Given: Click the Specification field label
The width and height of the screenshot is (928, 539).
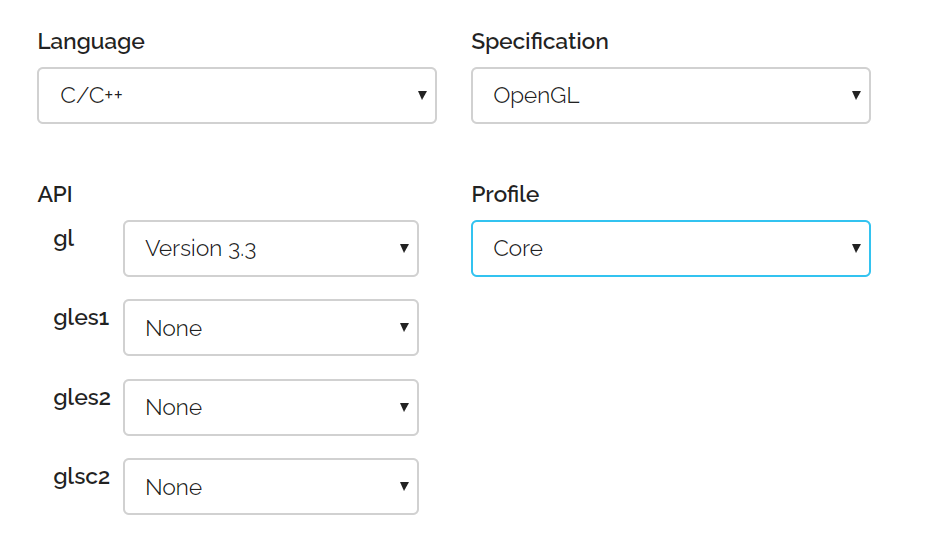Looking at the screenshot, I should (x=540, y=42).
